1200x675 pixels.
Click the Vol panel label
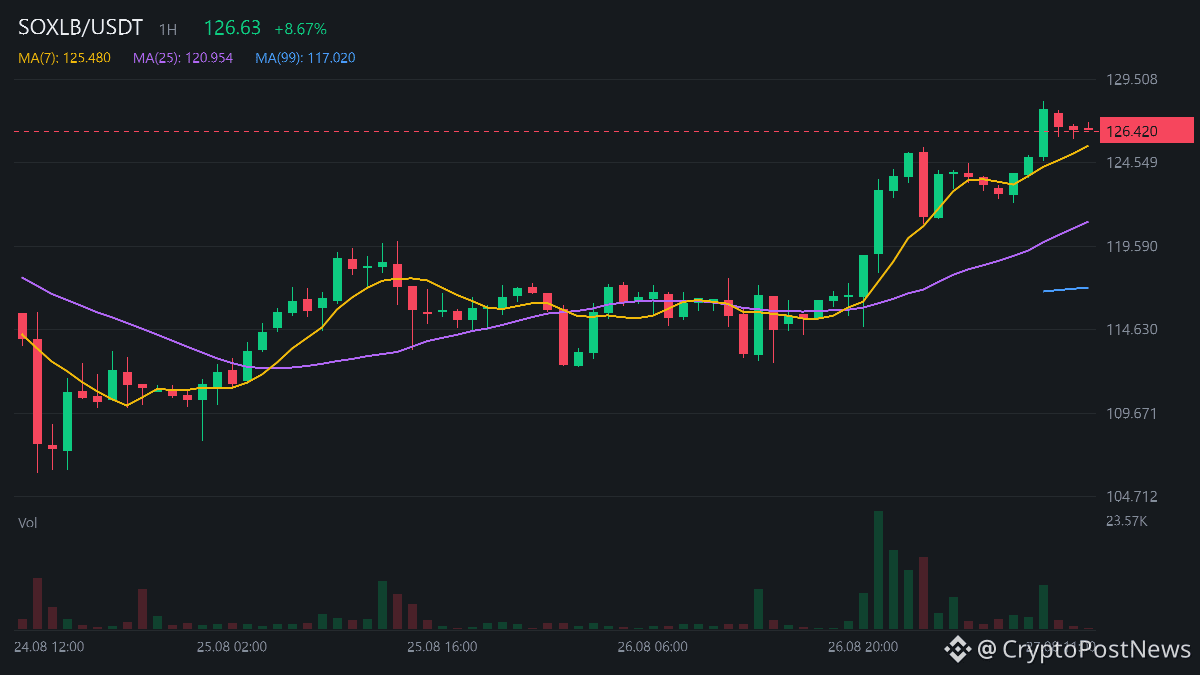click(28, 522)
